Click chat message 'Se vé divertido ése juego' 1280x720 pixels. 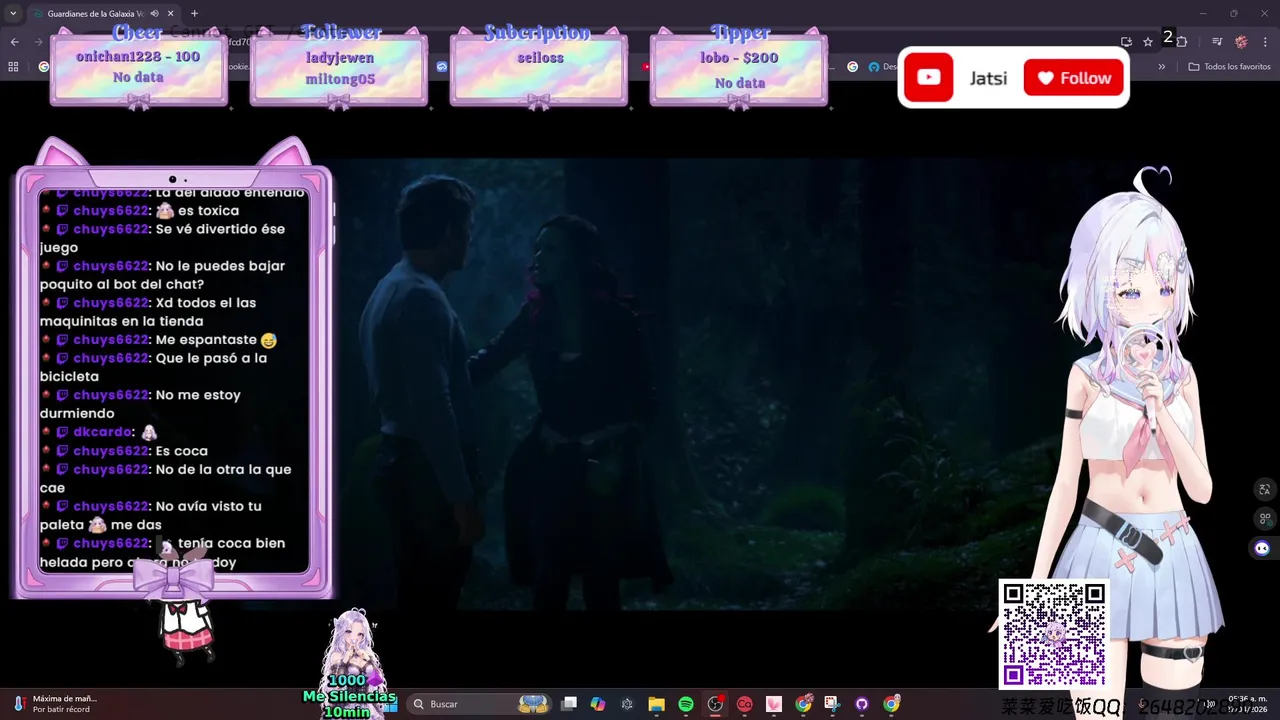[x=163, y=238]
